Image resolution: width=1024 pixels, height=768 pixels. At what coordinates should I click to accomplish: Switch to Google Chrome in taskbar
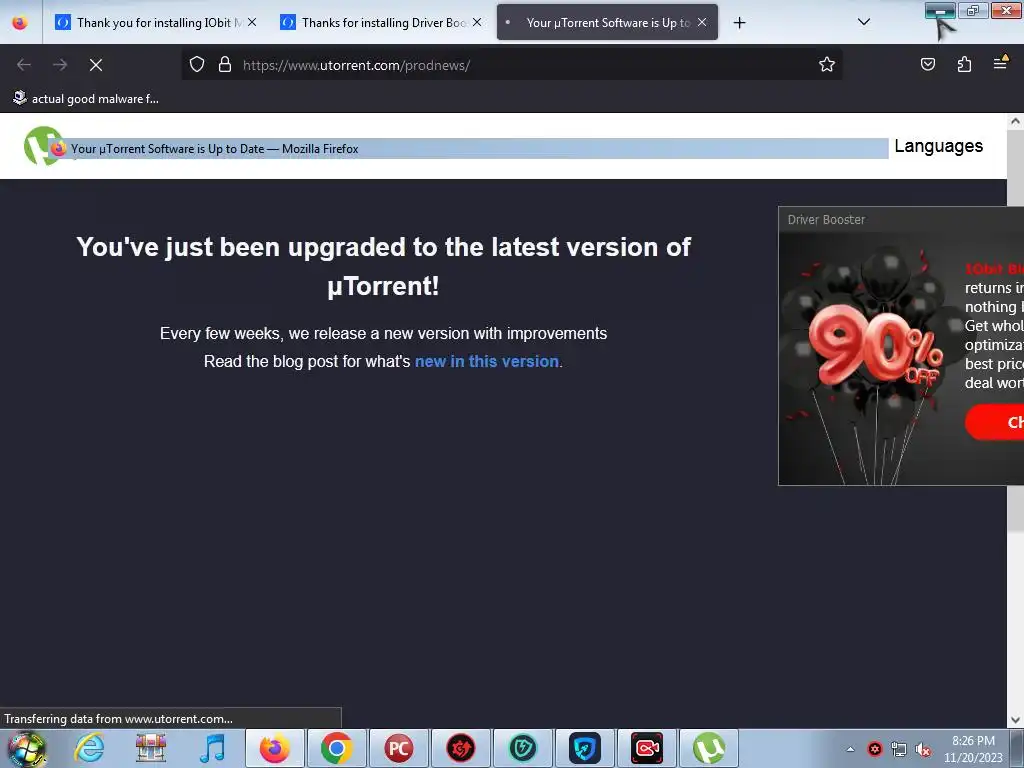(x=336, y=748)
